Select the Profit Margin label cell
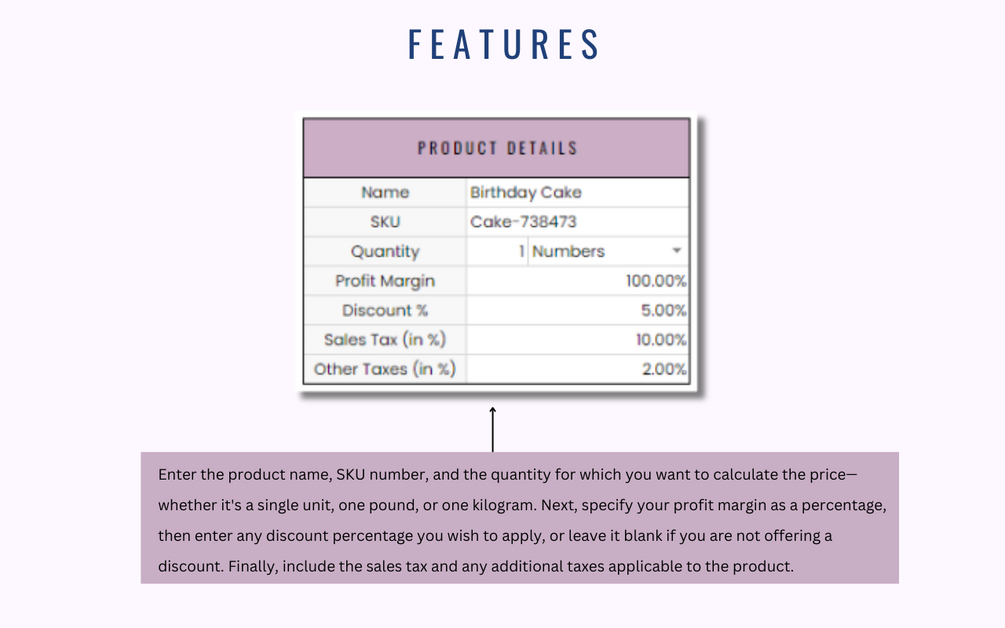1005x628 pixels. (385, 281)
